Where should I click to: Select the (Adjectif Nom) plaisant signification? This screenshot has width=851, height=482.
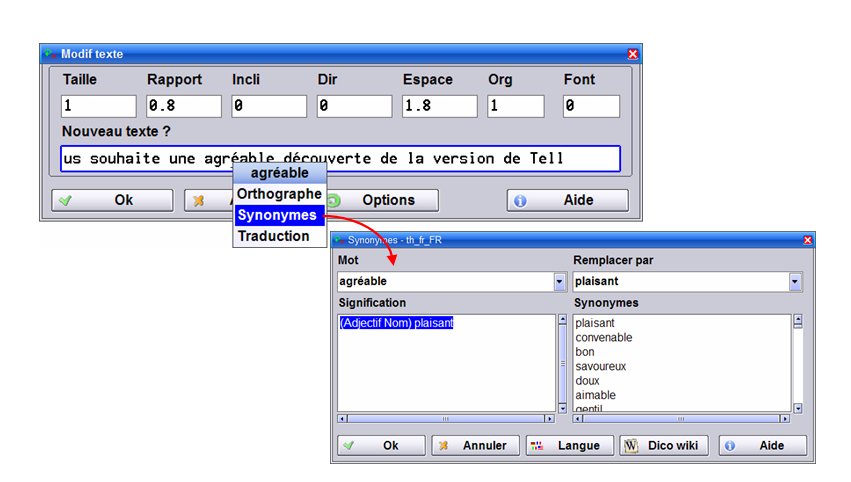point(396,323)
